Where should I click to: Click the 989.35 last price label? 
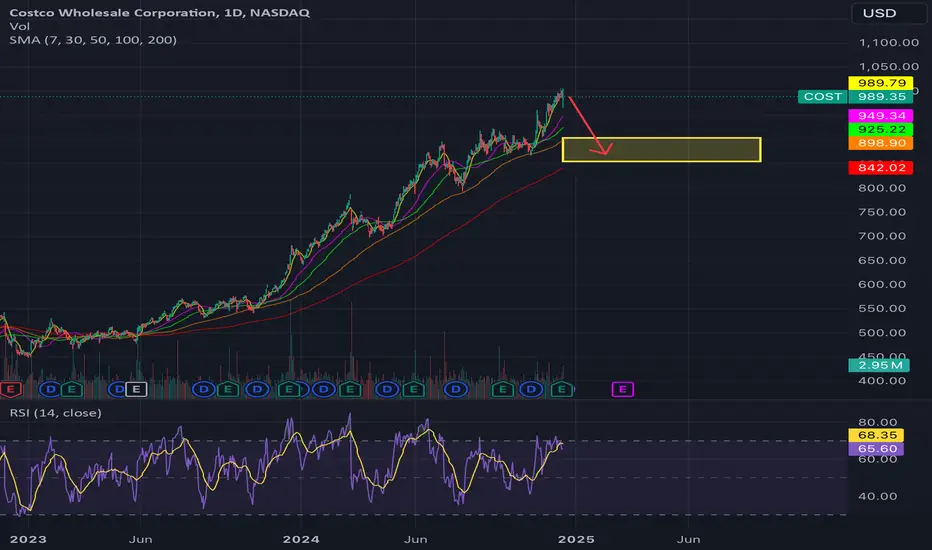pyautogui.click(x=881, y=96)
